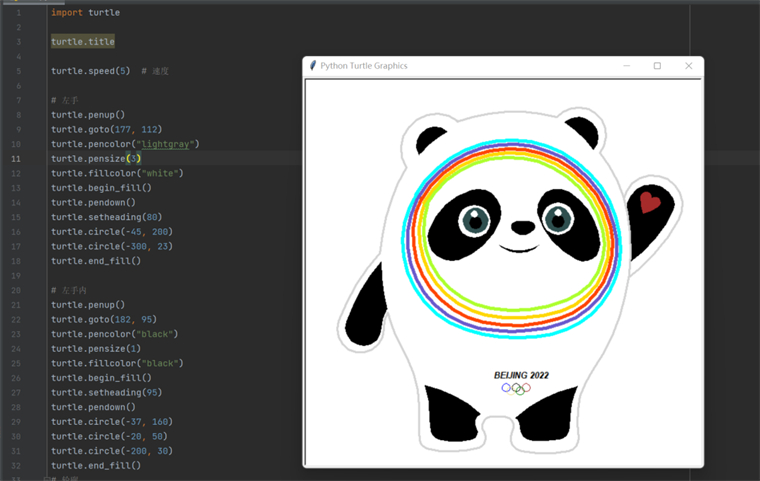Click the highlighted 'turtle.title' code

tap(83, 42)
